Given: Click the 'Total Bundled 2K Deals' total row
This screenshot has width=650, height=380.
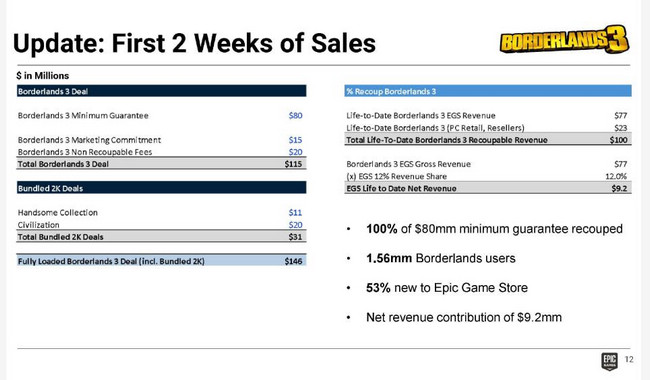Looking at the screenshot, I should coord(162,237).
